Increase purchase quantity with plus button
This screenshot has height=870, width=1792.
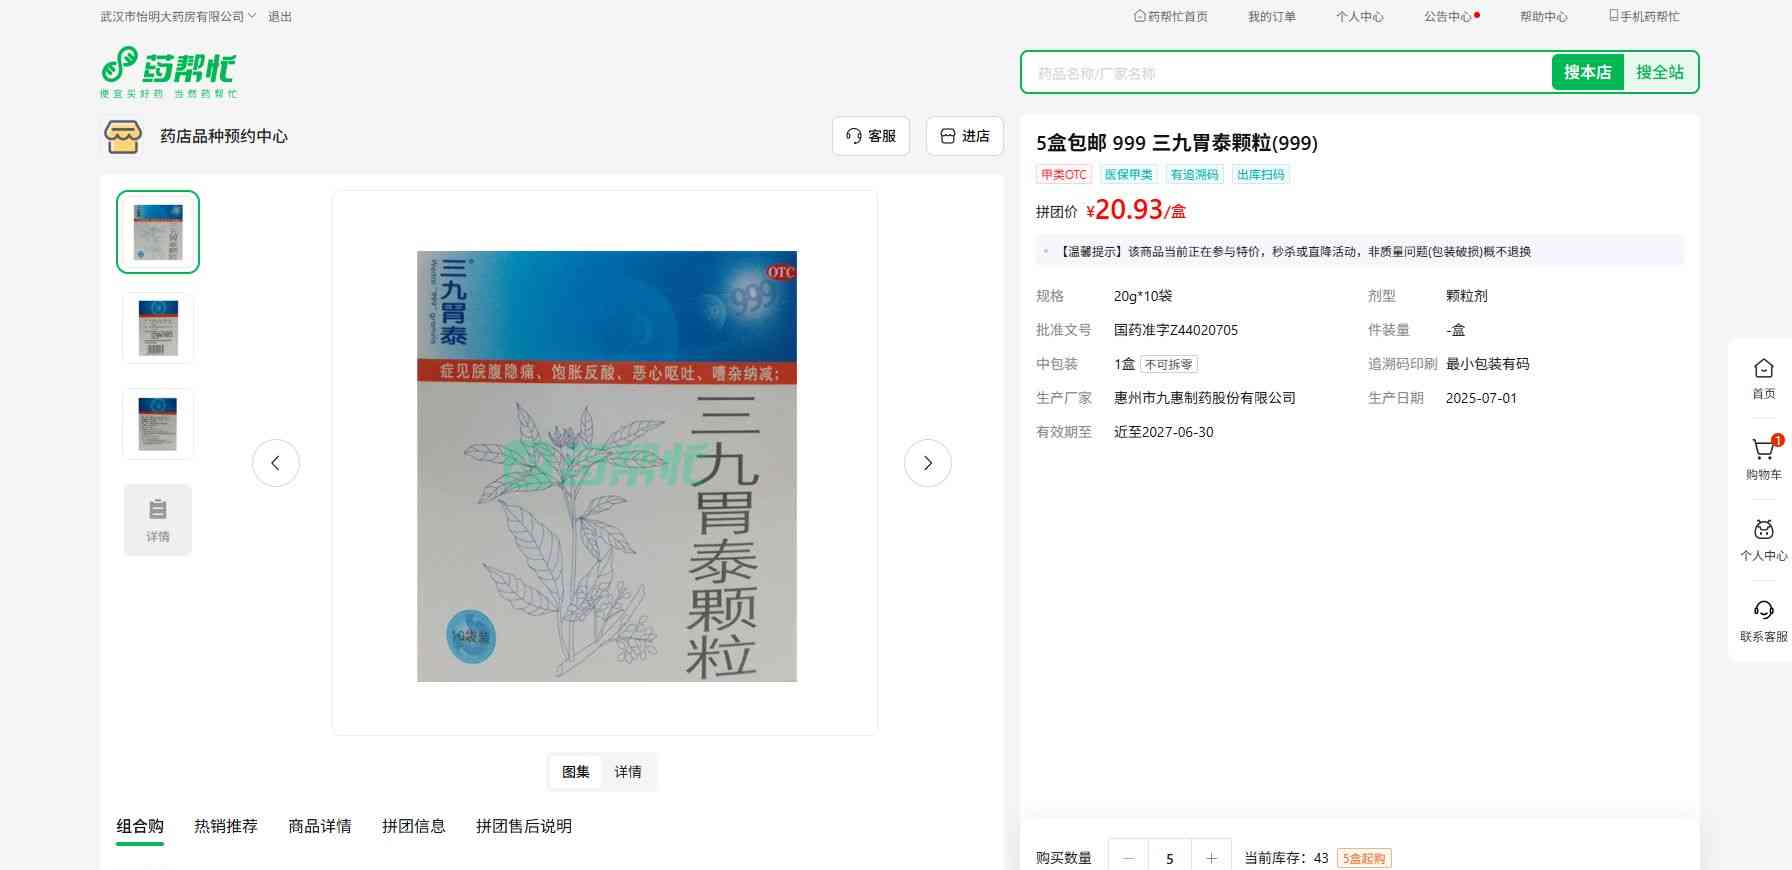[x=1211, y=858]
